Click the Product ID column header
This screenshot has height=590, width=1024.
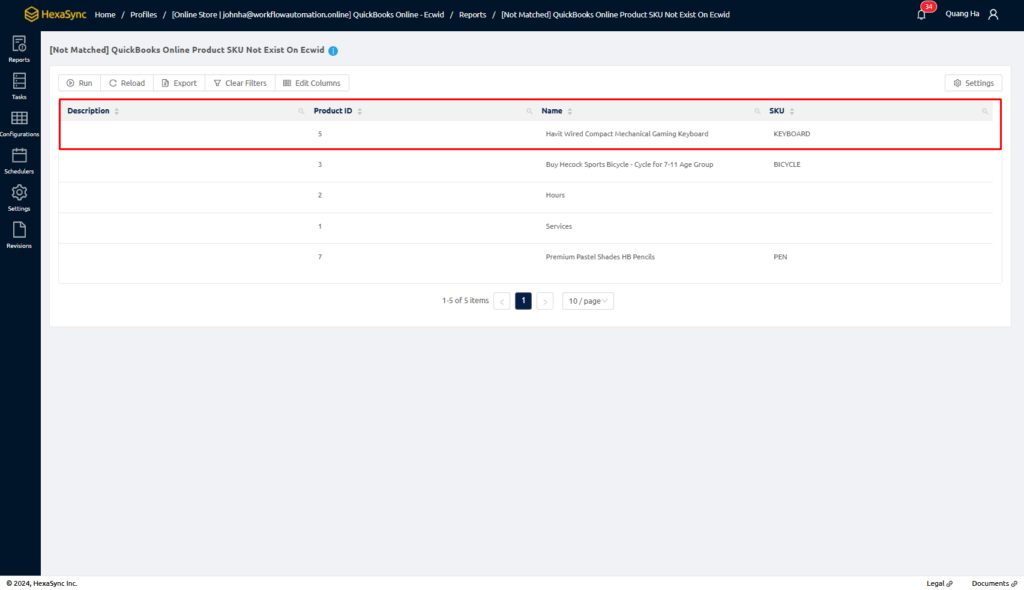pyautogui.click(x=333, y=111)
